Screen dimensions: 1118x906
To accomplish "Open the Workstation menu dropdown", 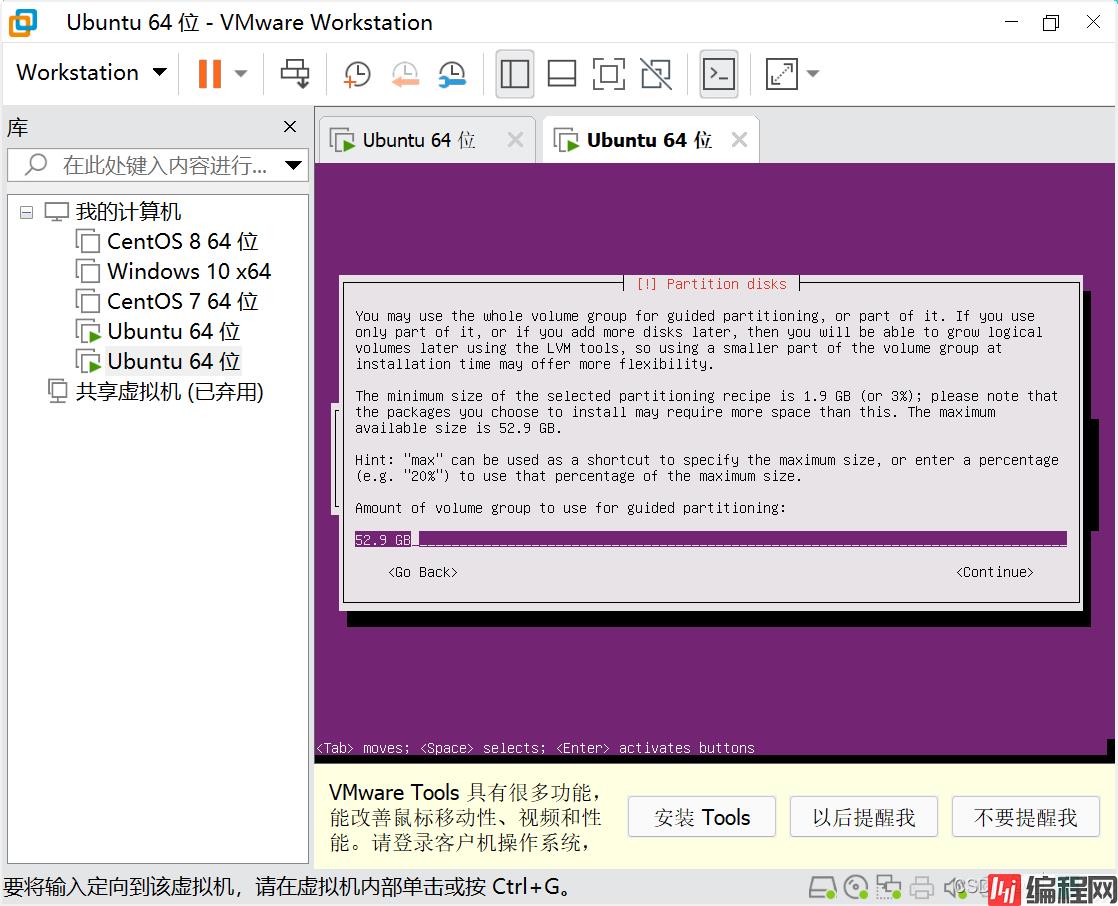I will 91,73.
